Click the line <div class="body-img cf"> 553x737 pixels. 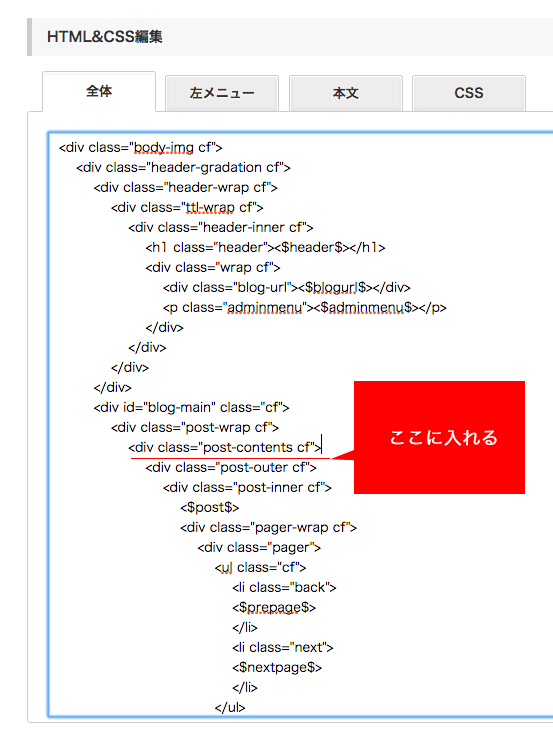(140, 148)
